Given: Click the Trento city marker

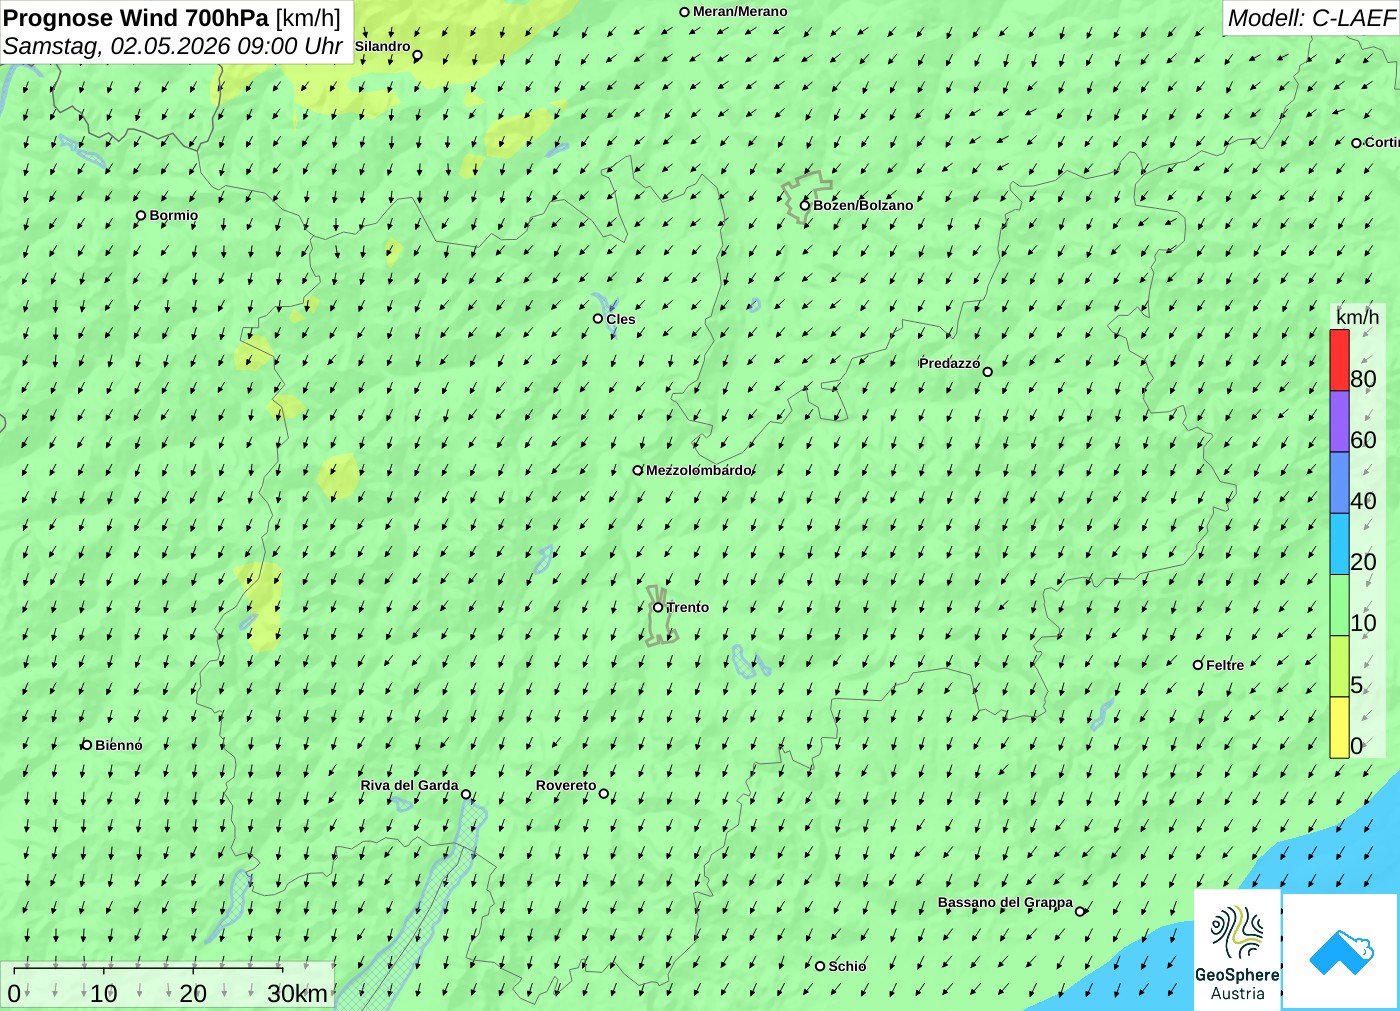Looking at the screenshot, I should pos(658,607).
